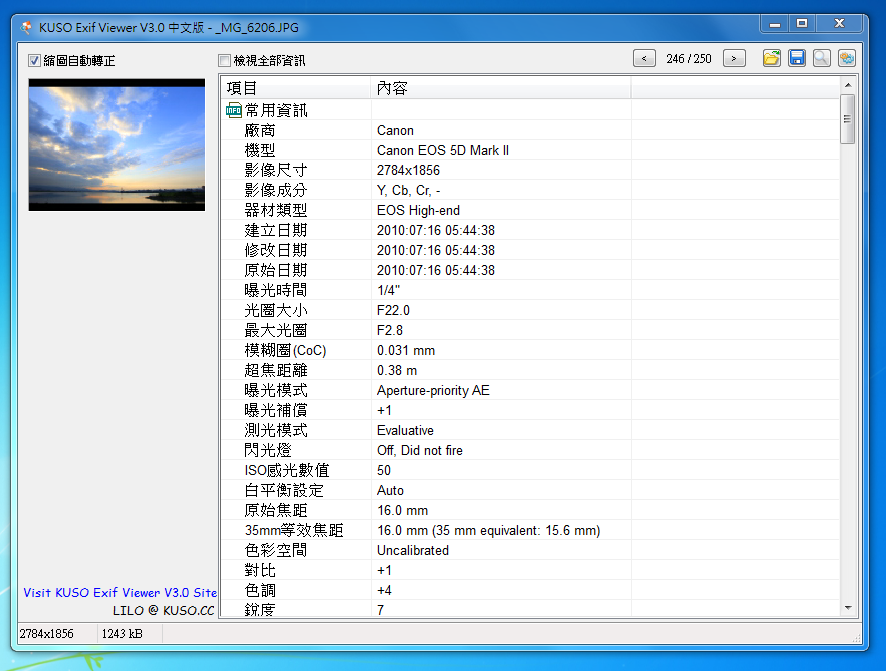Select the 原始日期 row
886x671 pixels.
click(x=529, y=270)
